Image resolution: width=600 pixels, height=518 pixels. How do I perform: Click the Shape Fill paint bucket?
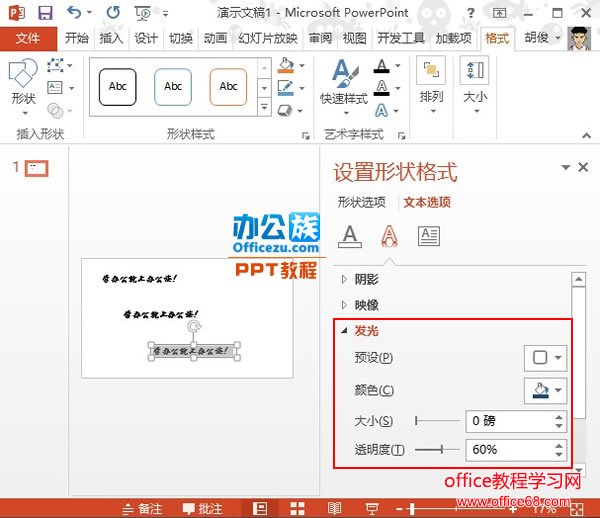tap(286, 65)
